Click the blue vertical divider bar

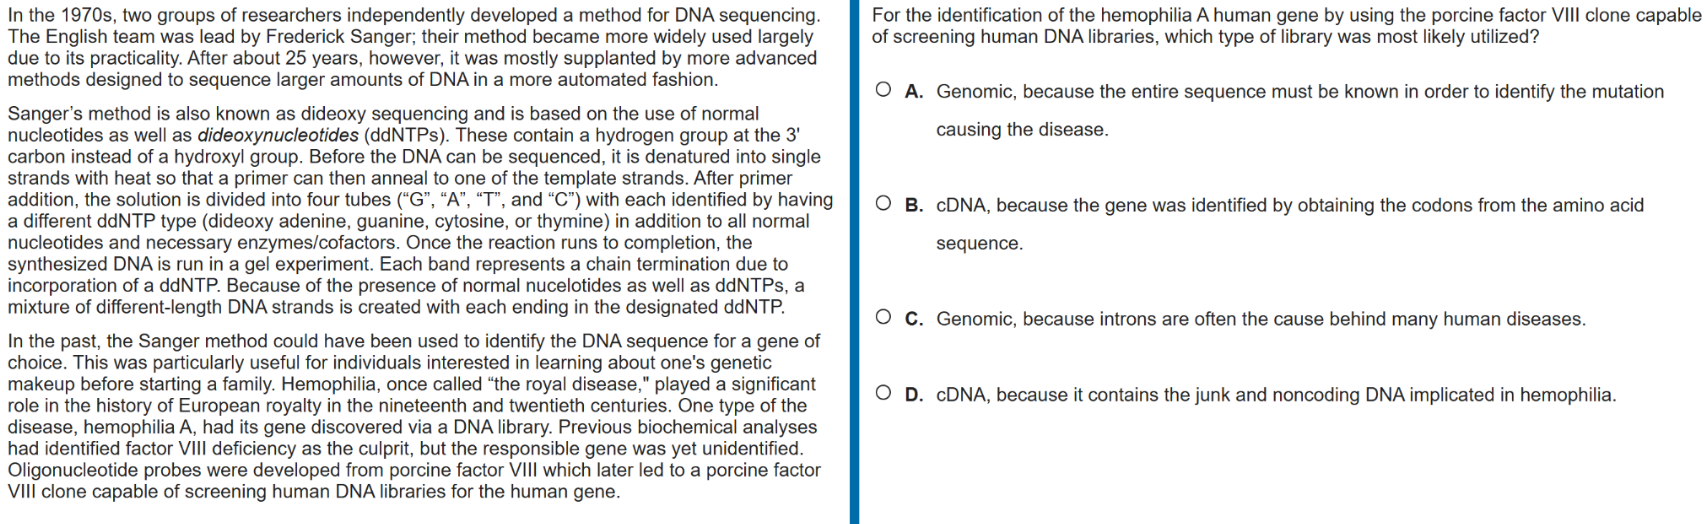pyautogui.click(x=854, y=262)
